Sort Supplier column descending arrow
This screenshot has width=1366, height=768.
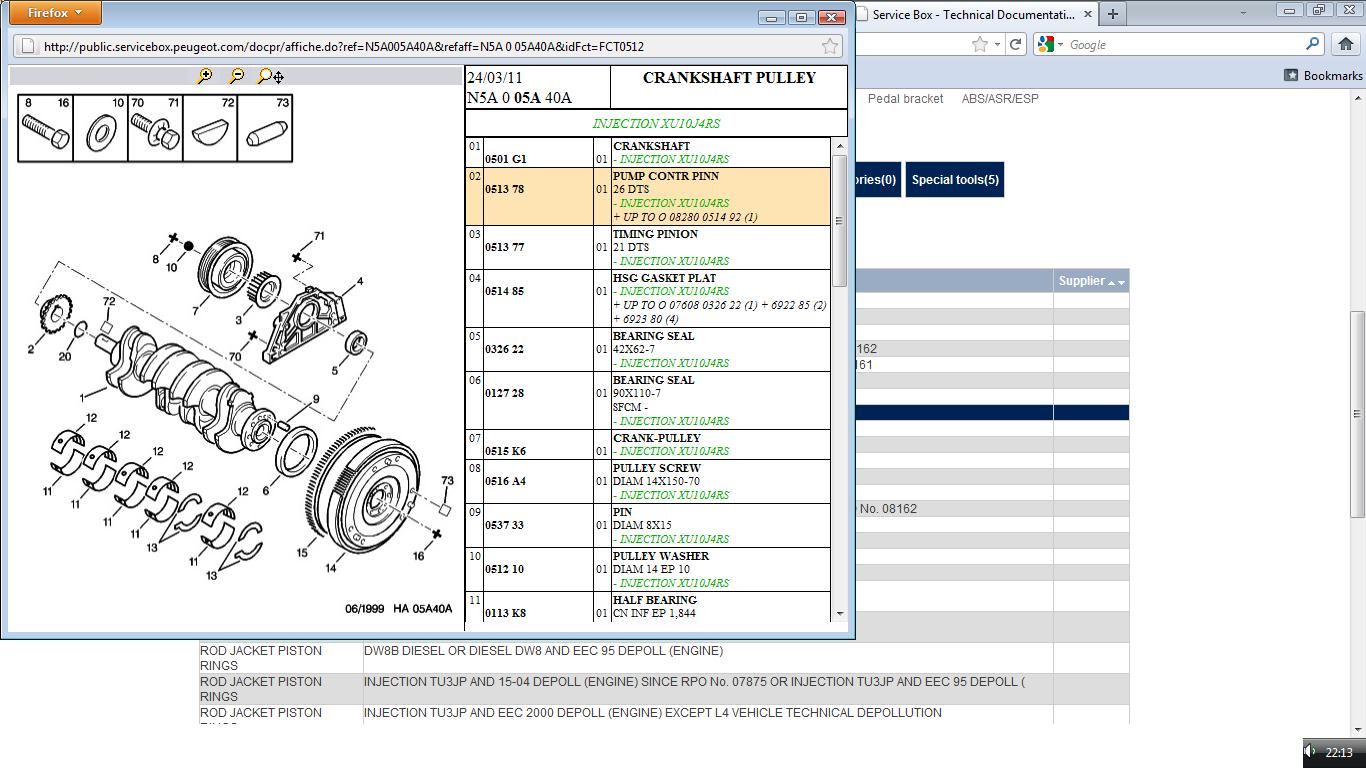click(x=1121, y=283)
